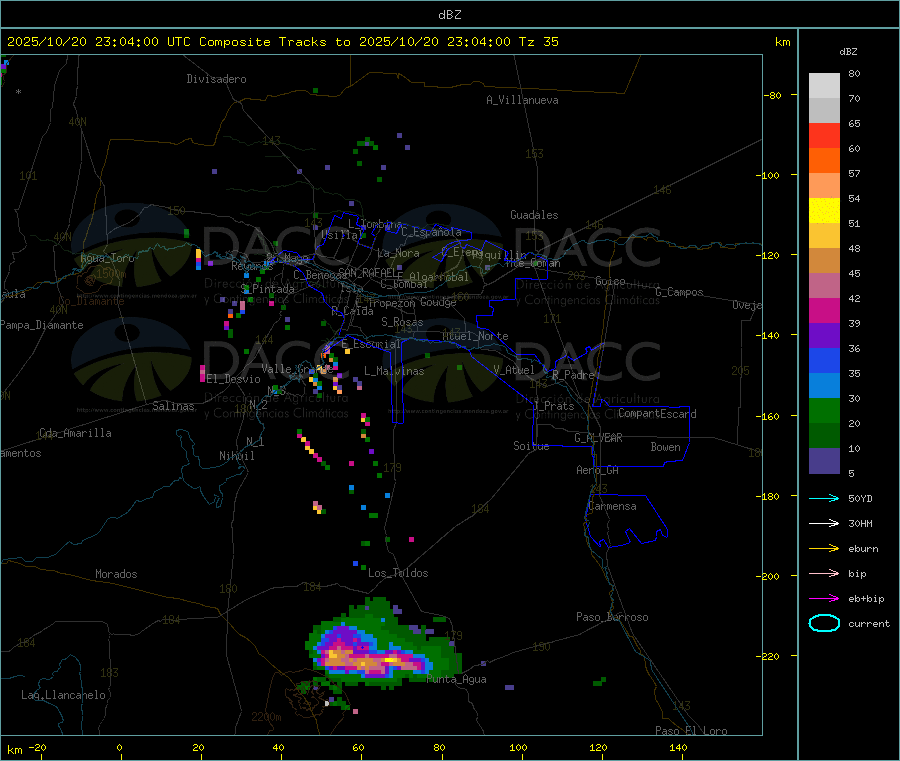
Task: Click the 'Guadales' map label
Action: [x=534, y=215]
